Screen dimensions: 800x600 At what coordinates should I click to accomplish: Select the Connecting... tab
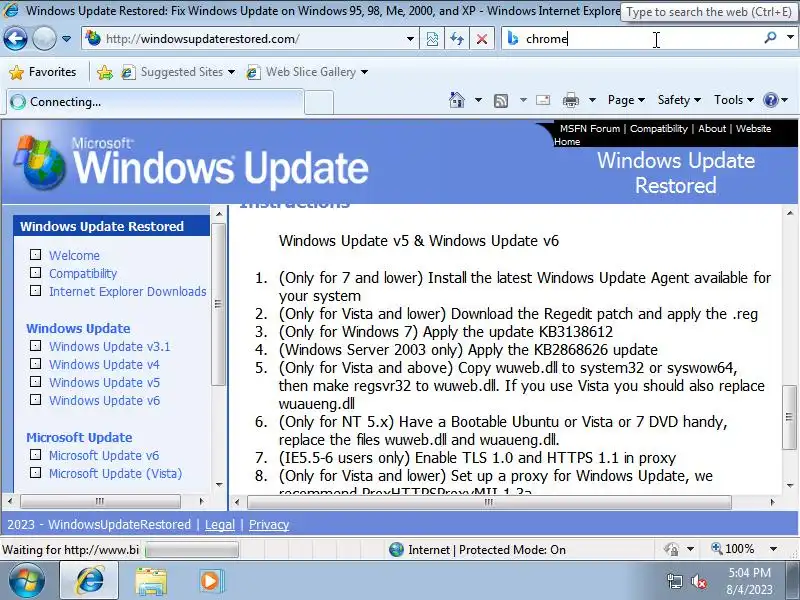pos(155,102)
